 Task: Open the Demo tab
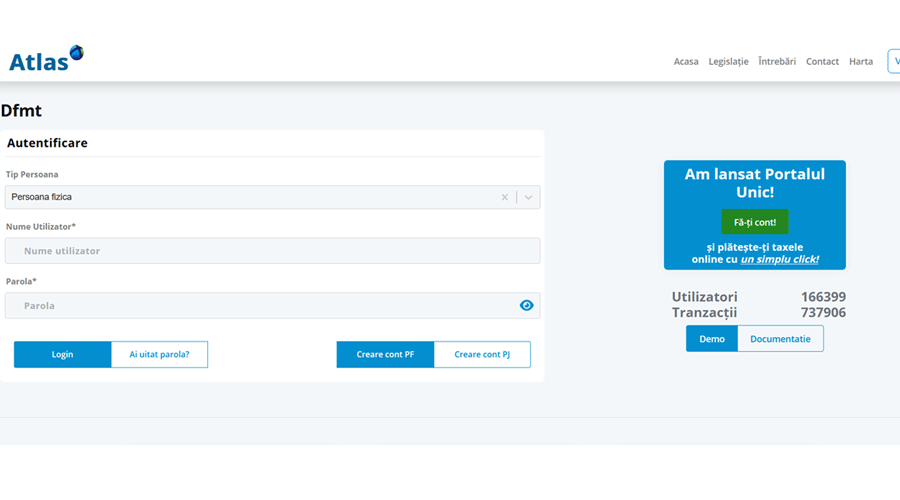(712, 339)
